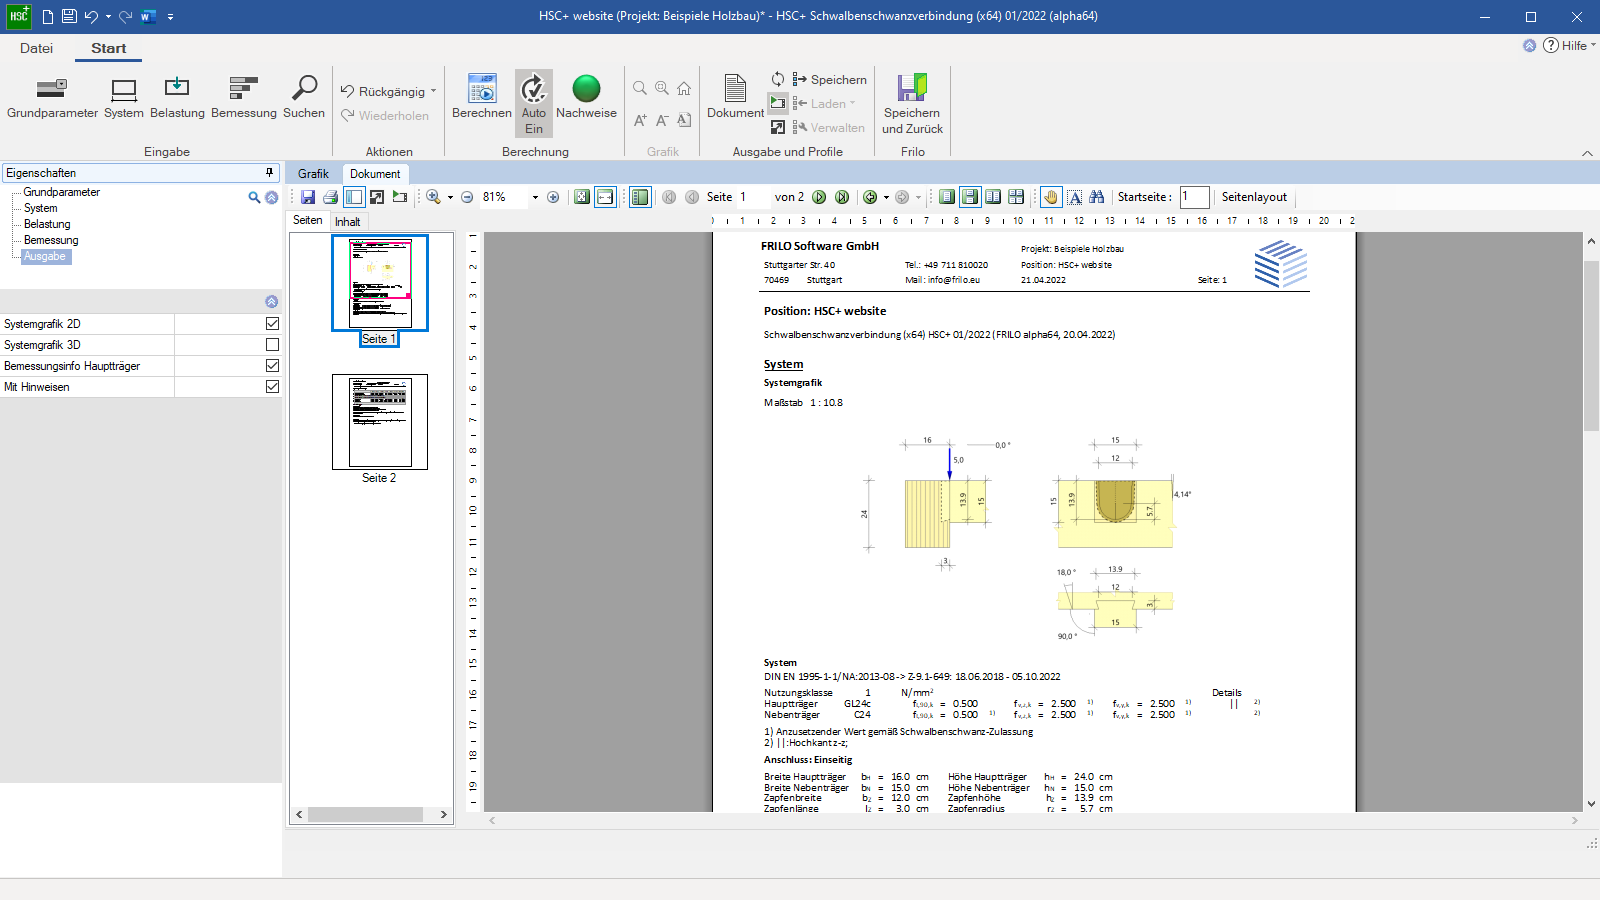Select the Seiten thumbnails tab

click(308, 221)
